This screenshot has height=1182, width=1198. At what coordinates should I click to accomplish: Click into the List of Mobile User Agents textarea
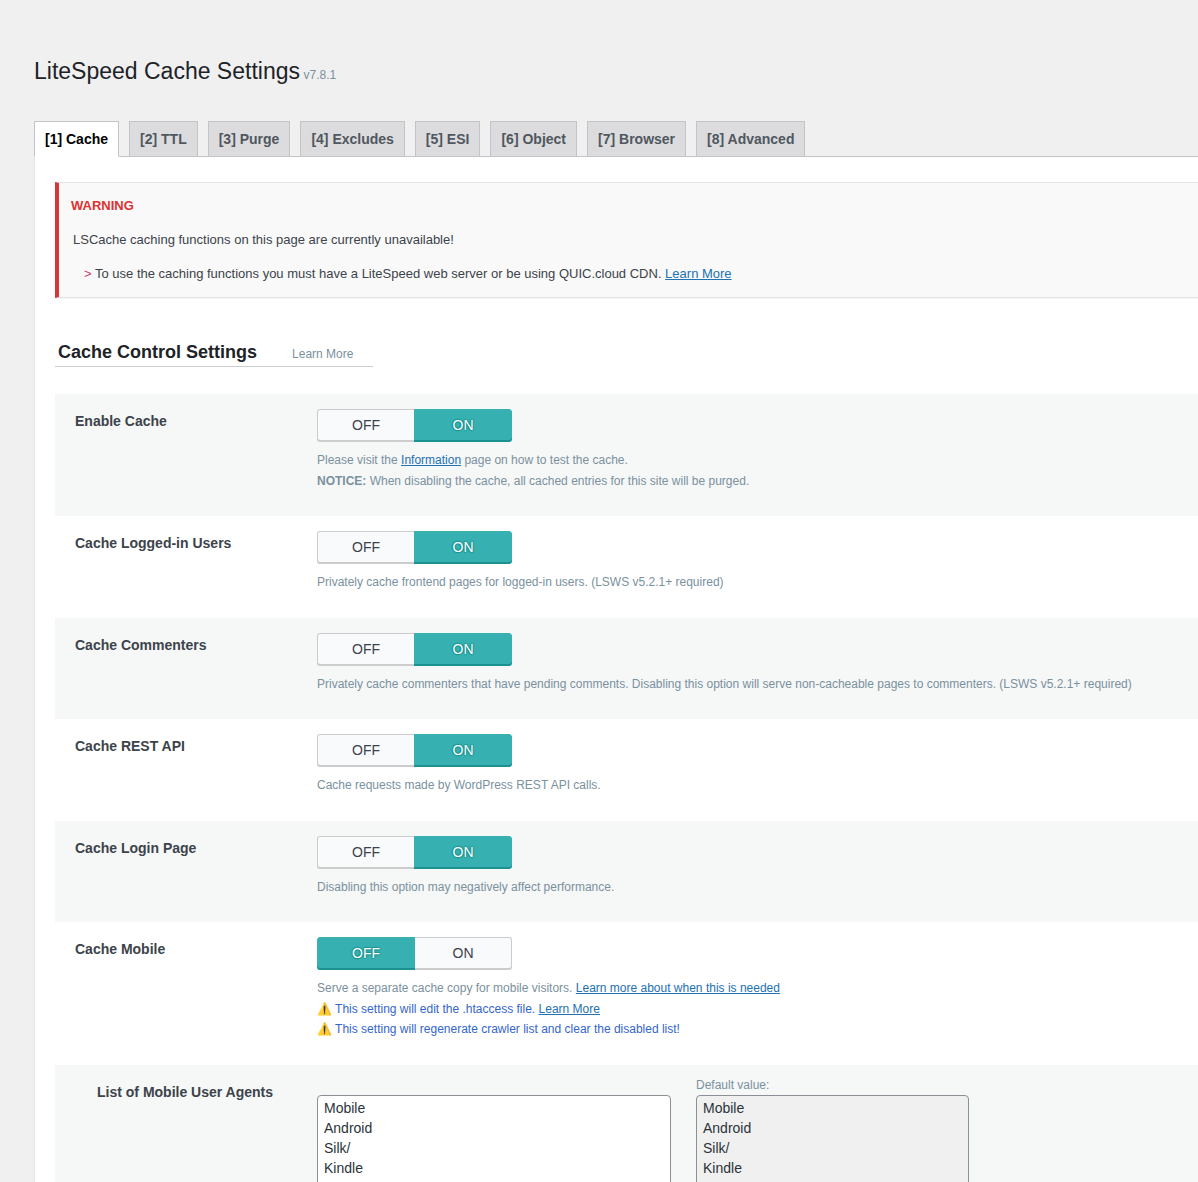point(494,1138)
